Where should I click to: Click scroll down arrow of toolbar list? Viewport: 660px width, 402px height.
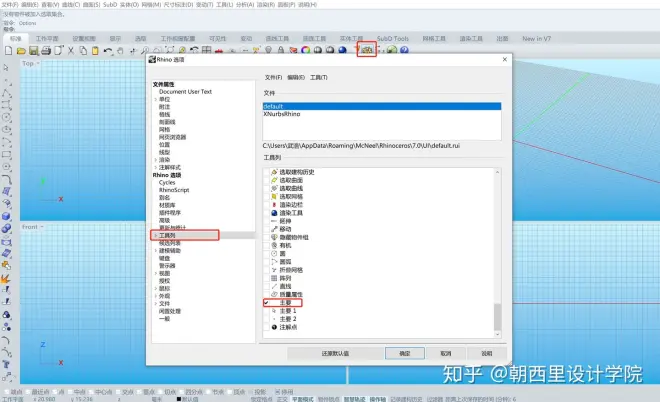click(x=497, y=334)
